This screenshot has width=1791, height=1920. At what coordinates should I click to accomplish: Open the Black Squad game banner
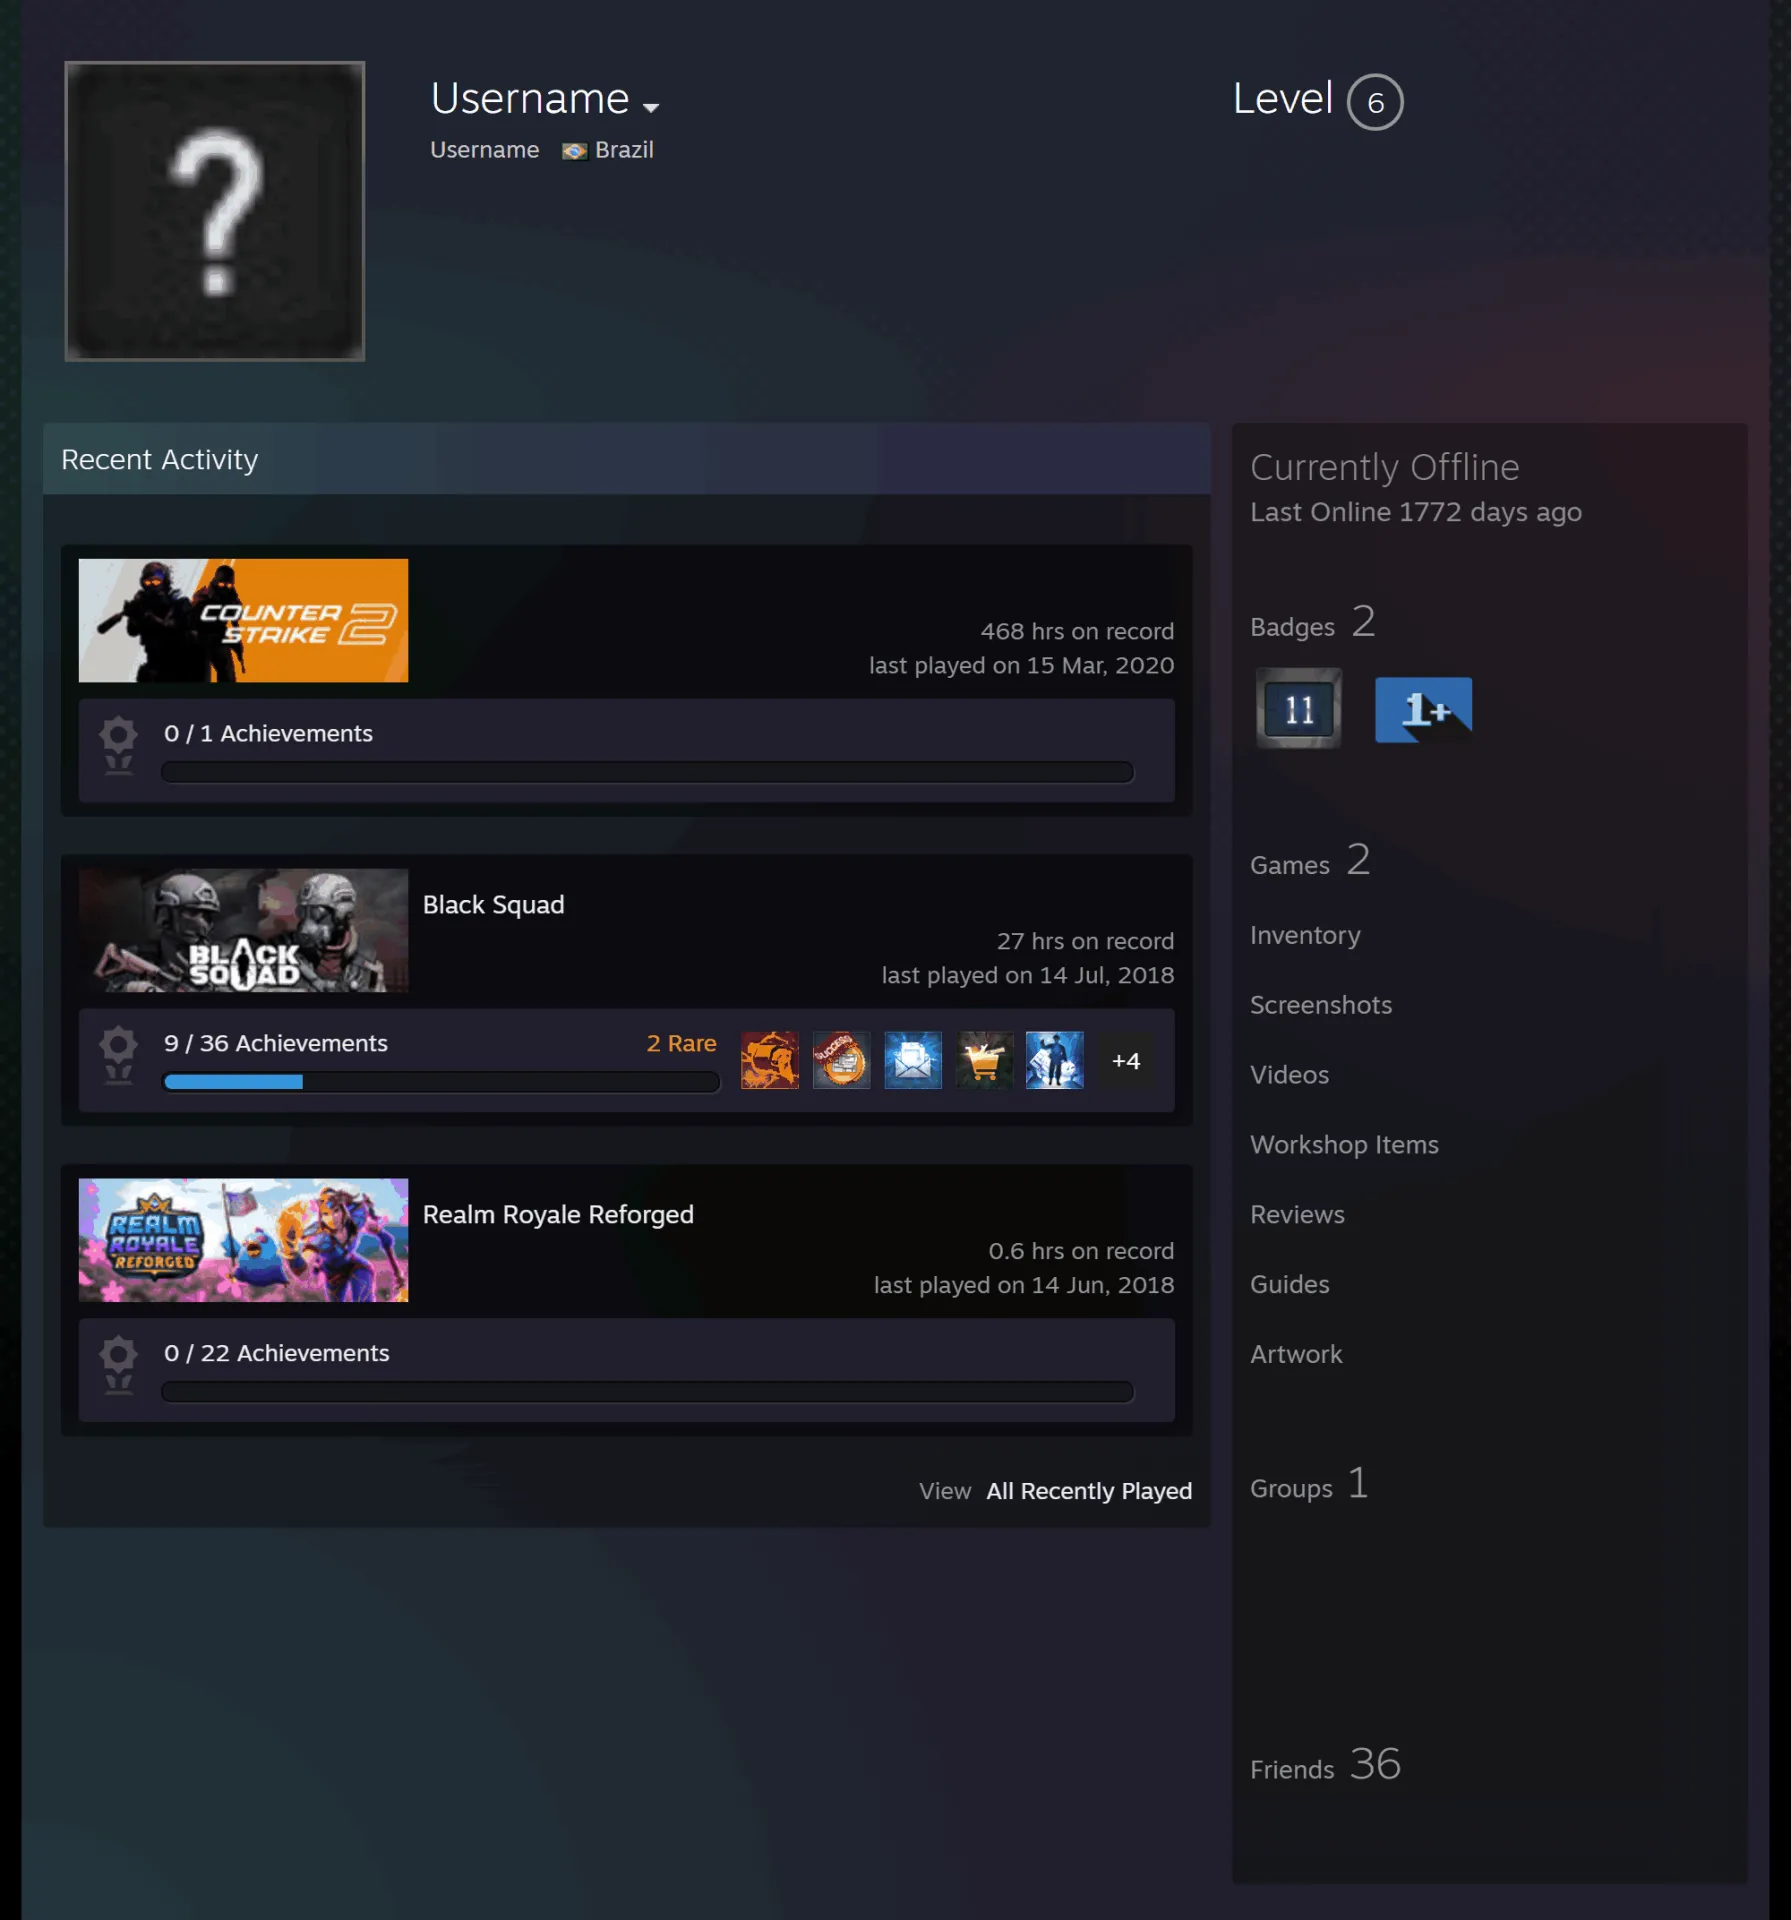point(243,930)
